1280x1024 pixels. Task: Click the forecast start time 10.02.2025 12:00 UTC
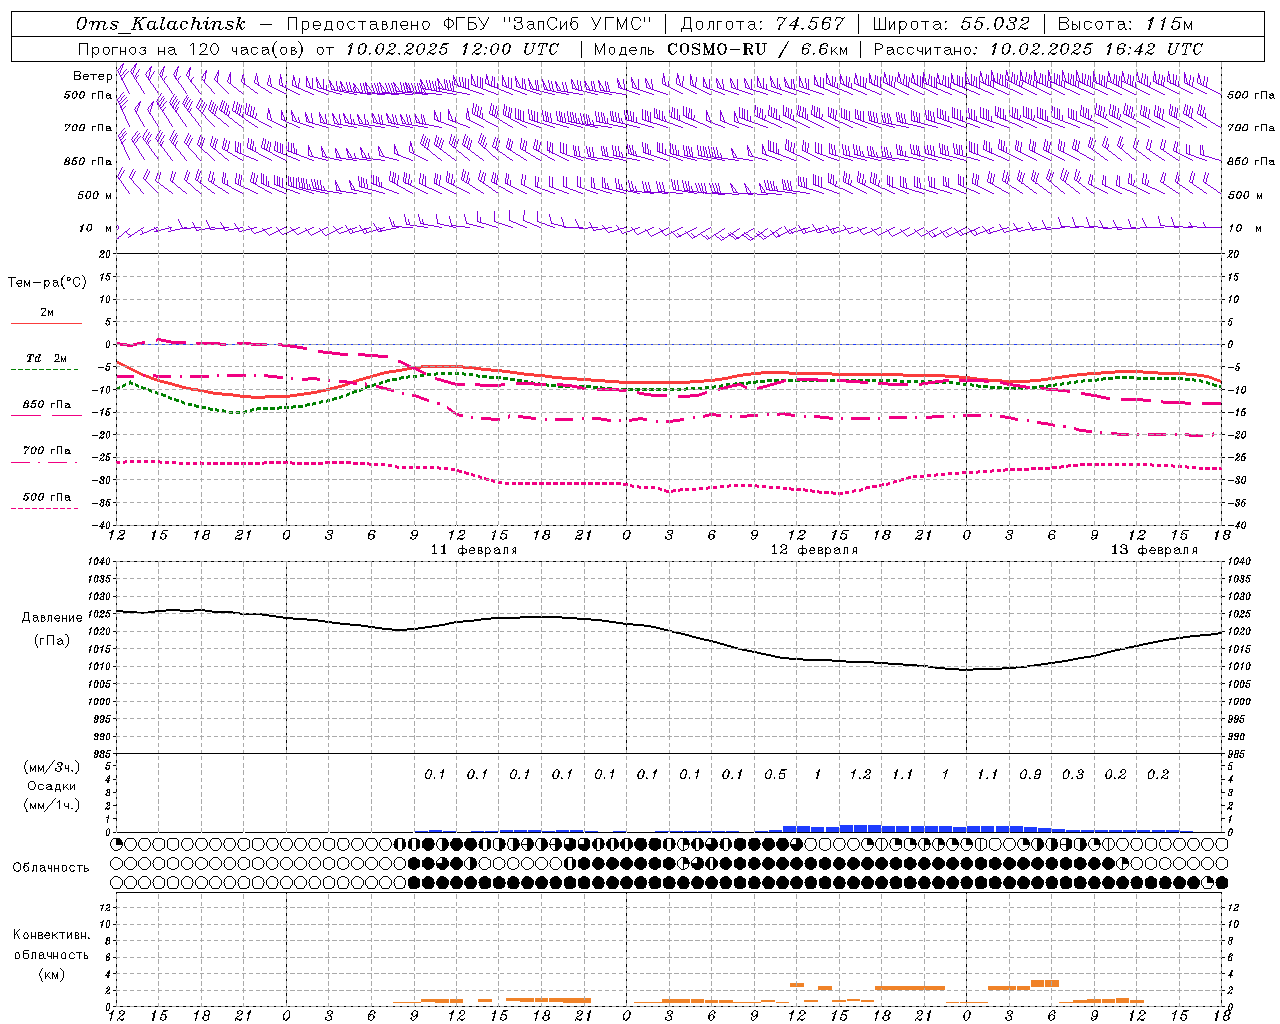pyautogui.click(x=452, y=49)
